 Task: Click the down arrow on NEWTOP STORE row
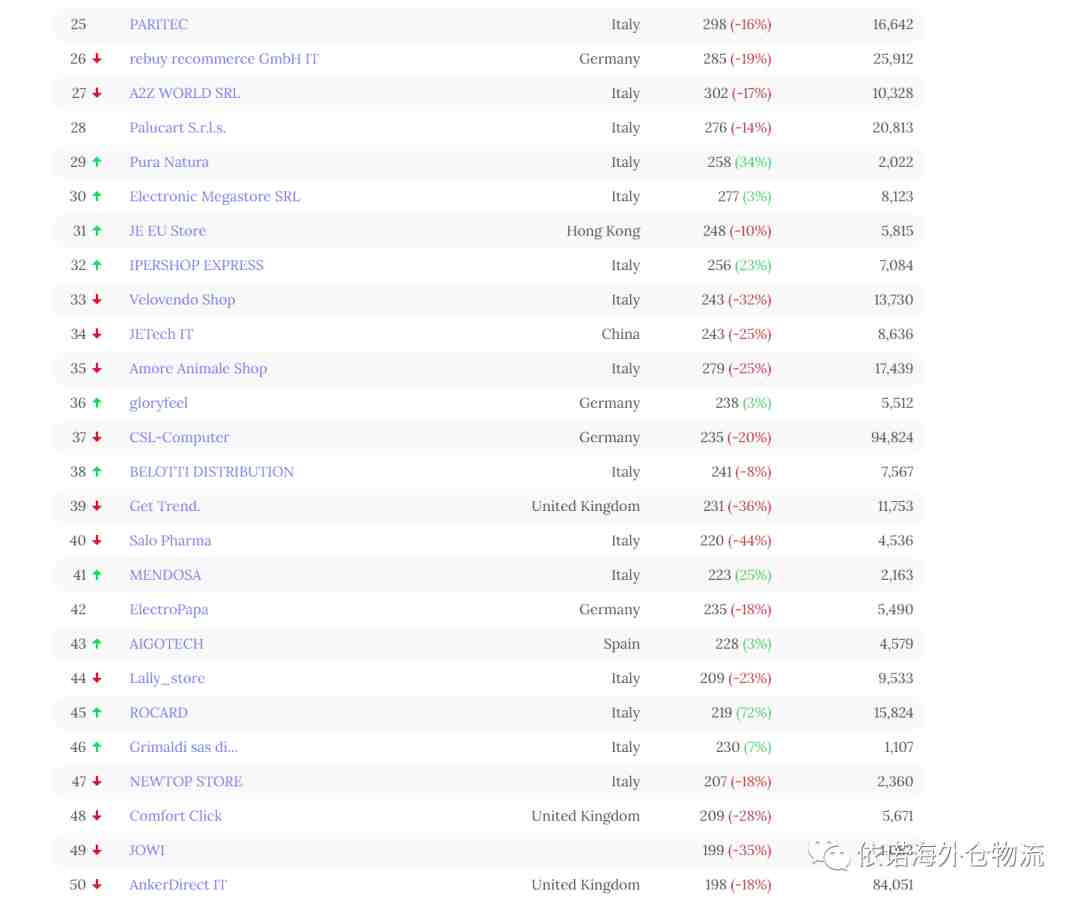[x=97, y=782]
